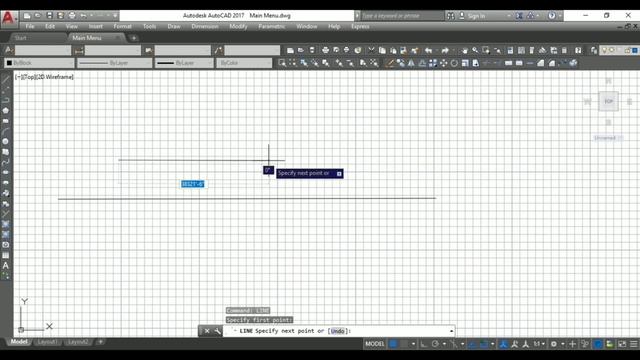Click the Rotate icon in modify toolbar
Image resolution: width=640 pixels, height=360 pixels.
[454, 63]
